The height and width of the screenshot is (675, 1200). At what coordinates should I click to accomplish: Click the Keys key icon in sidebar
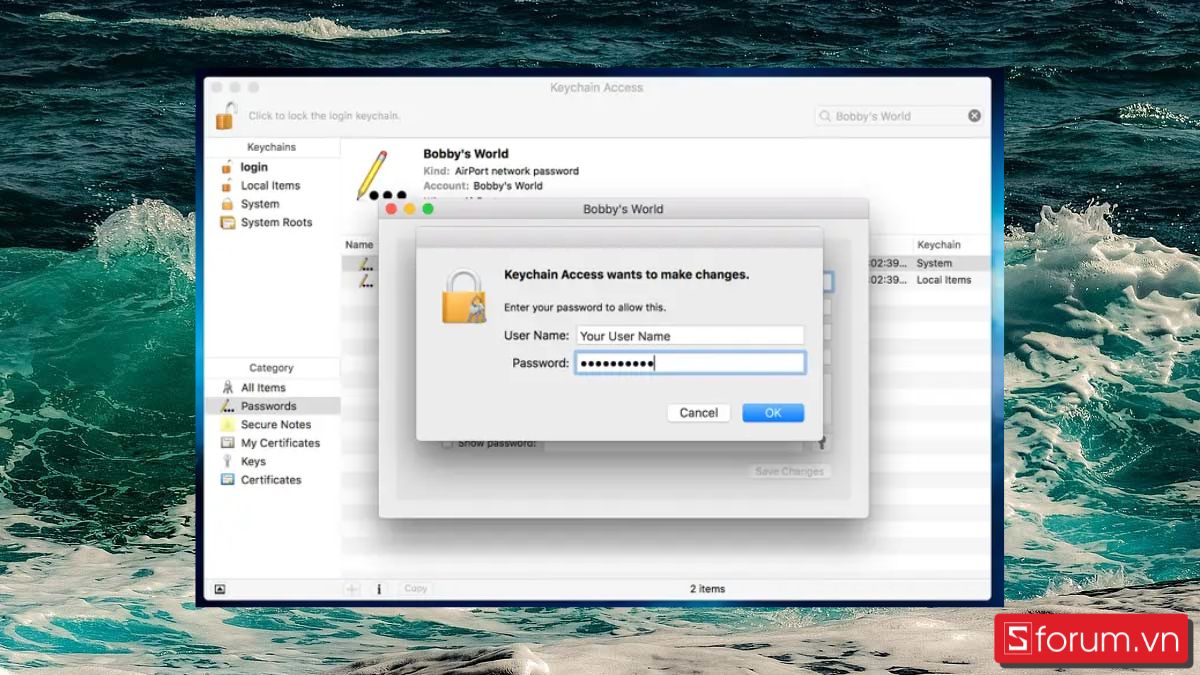228,460
